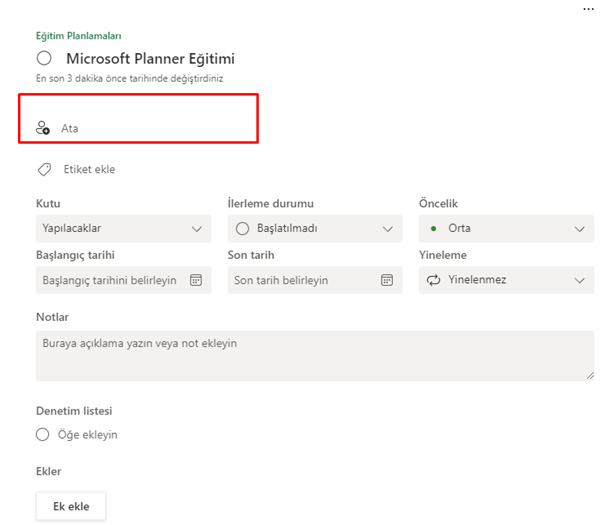Screen dimensions: 605x525
Task: Click the assign person icon next to Ata
Action: click(x=42, y=128)
